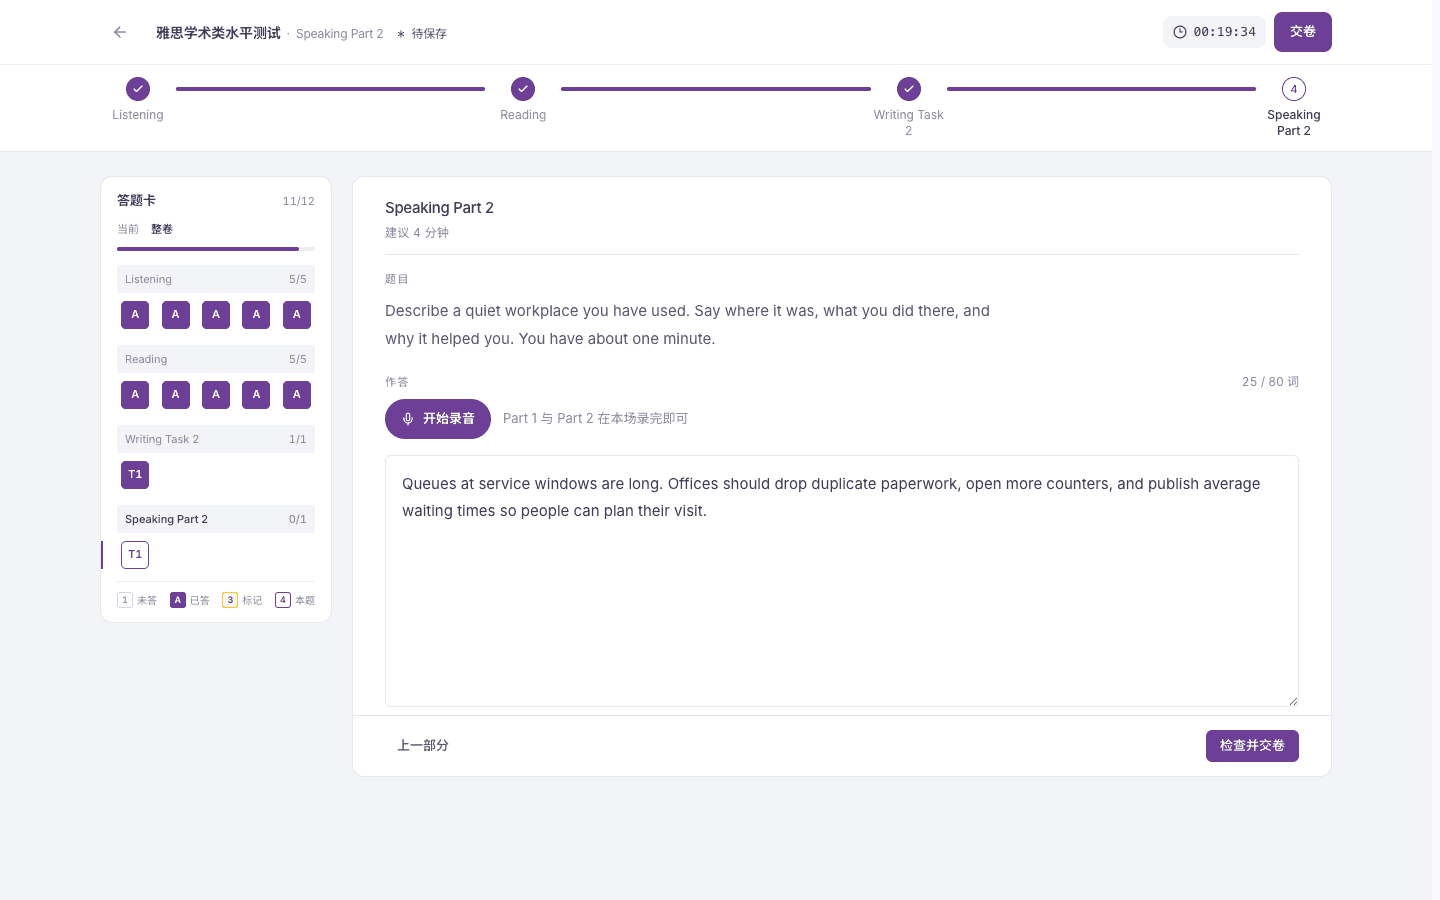
Task: Click the back arrow icon
Action: click(120, 32)
